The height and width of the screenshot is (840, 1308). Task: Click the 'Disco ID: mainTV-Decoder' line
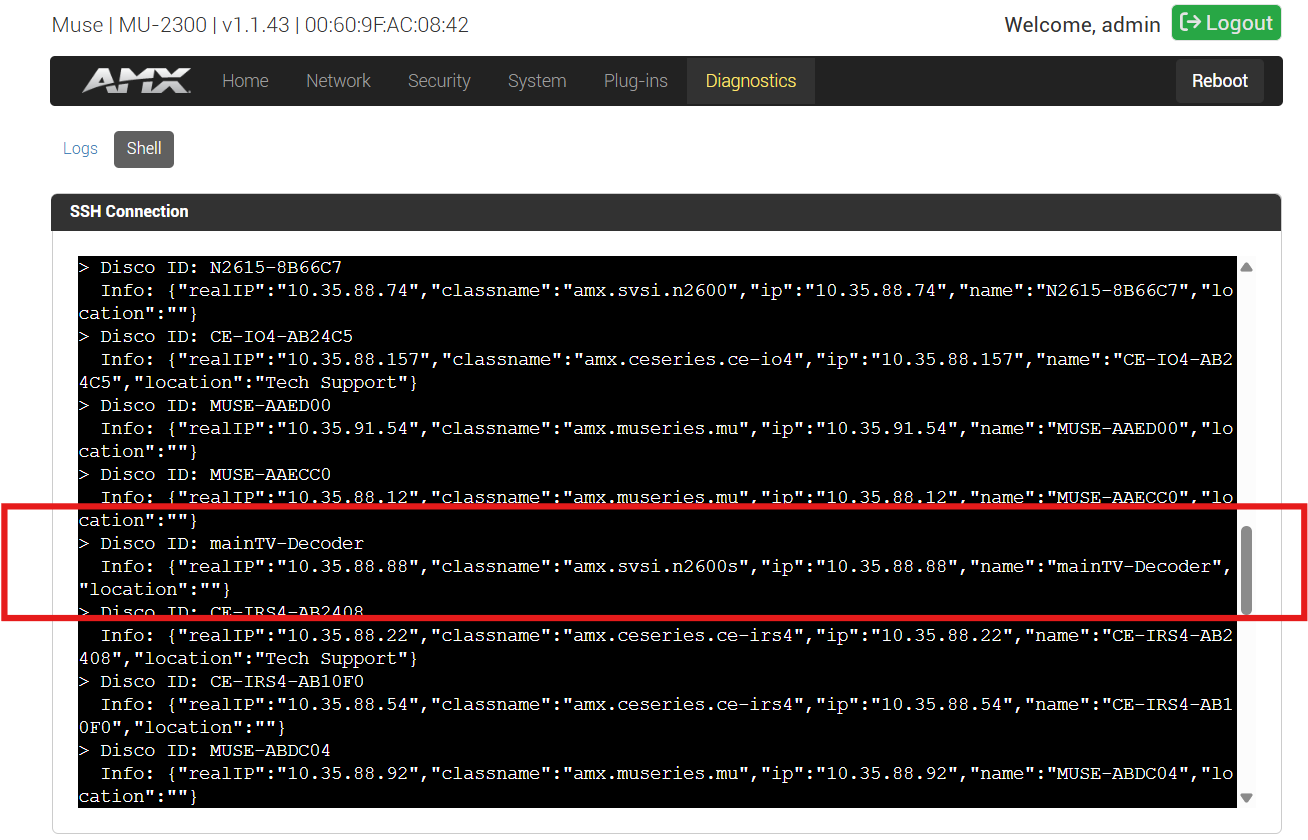222,543
